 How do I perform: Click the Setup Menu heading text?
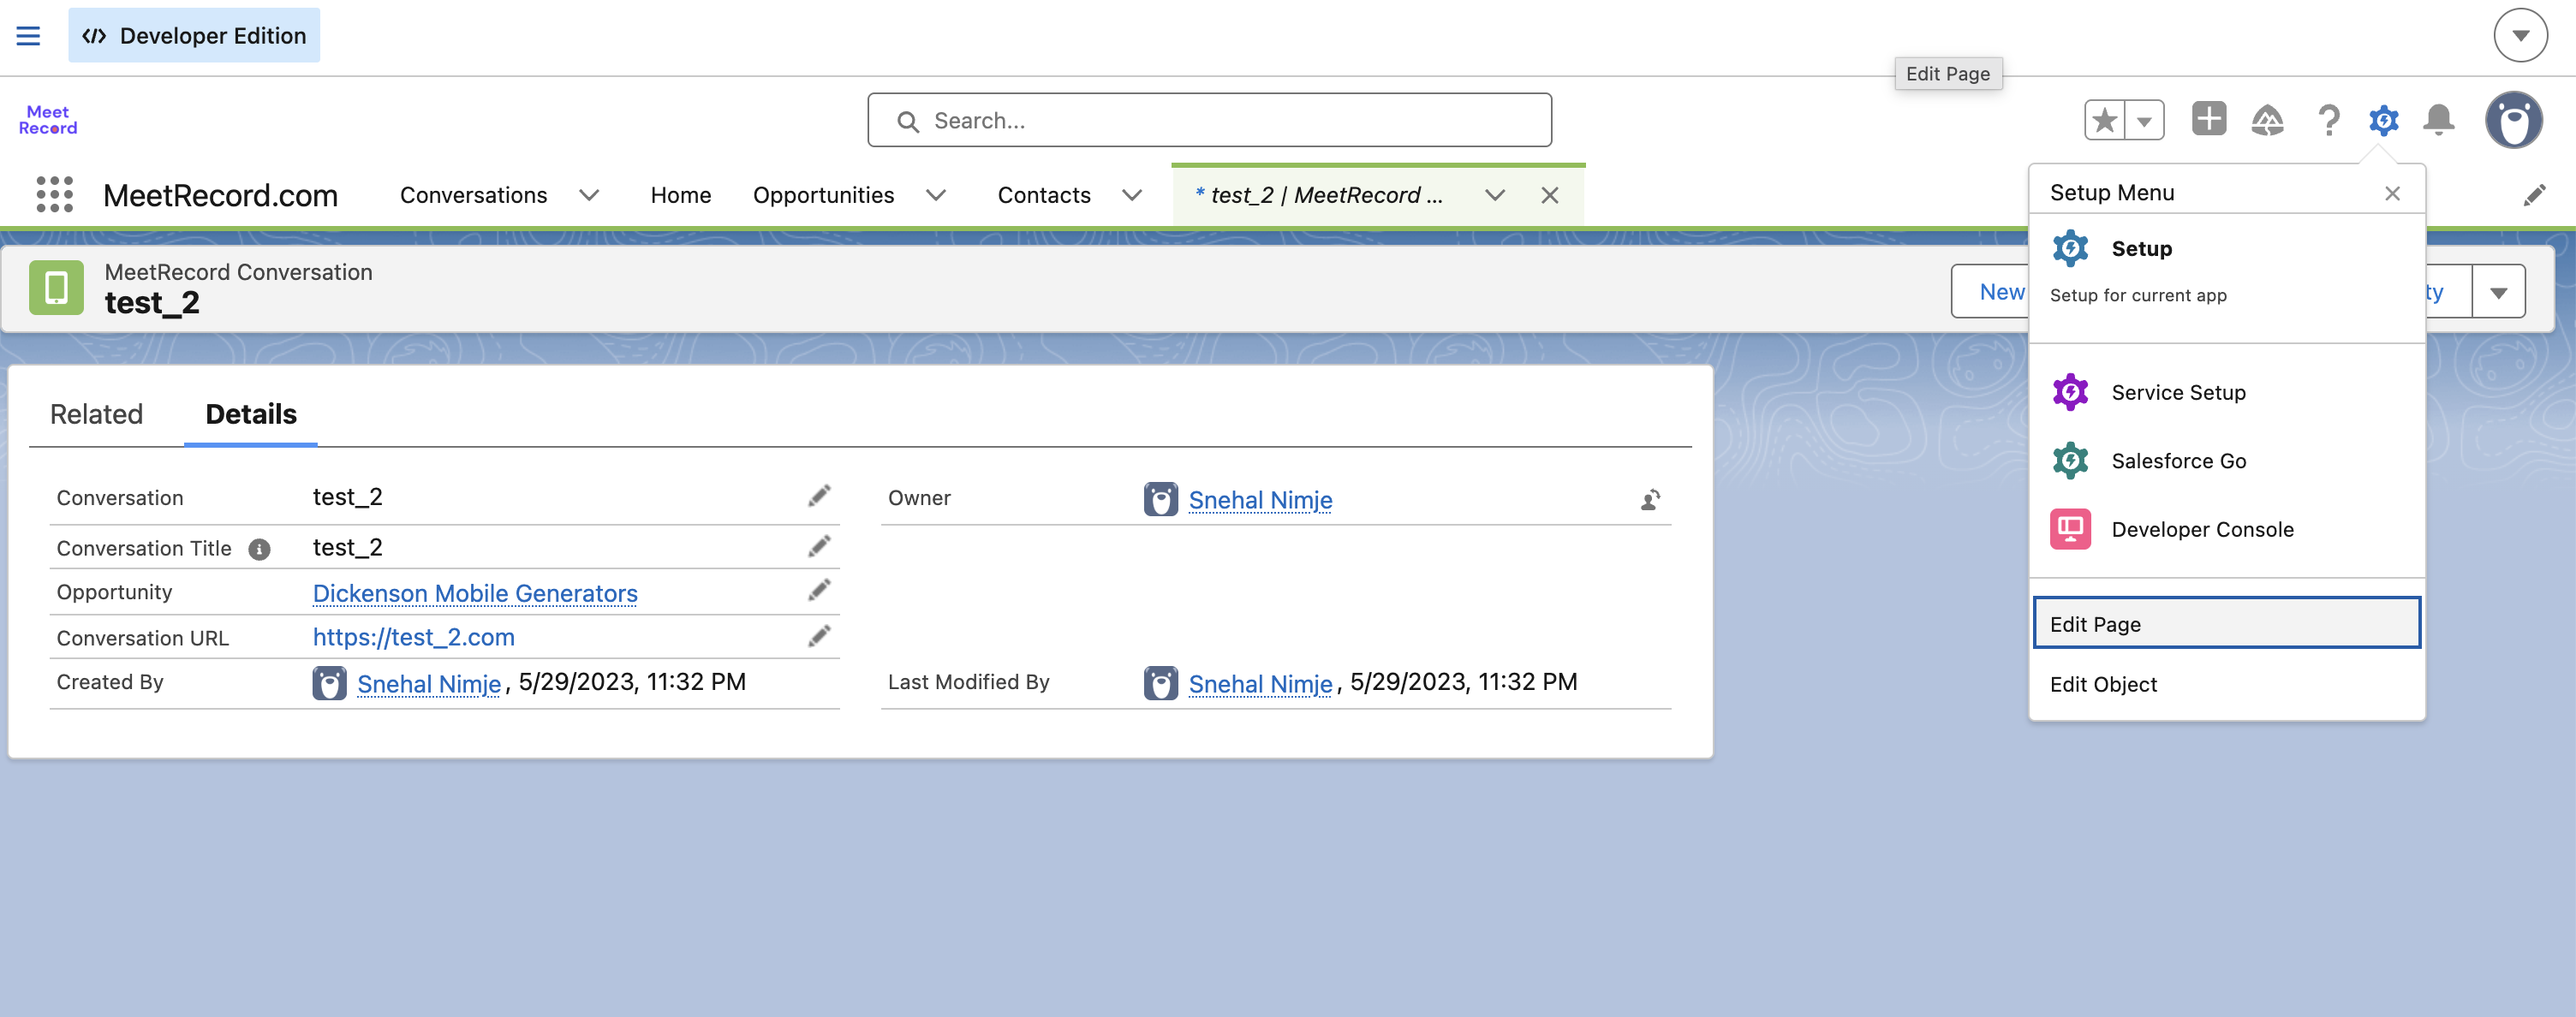click(x=2112, y=193)
